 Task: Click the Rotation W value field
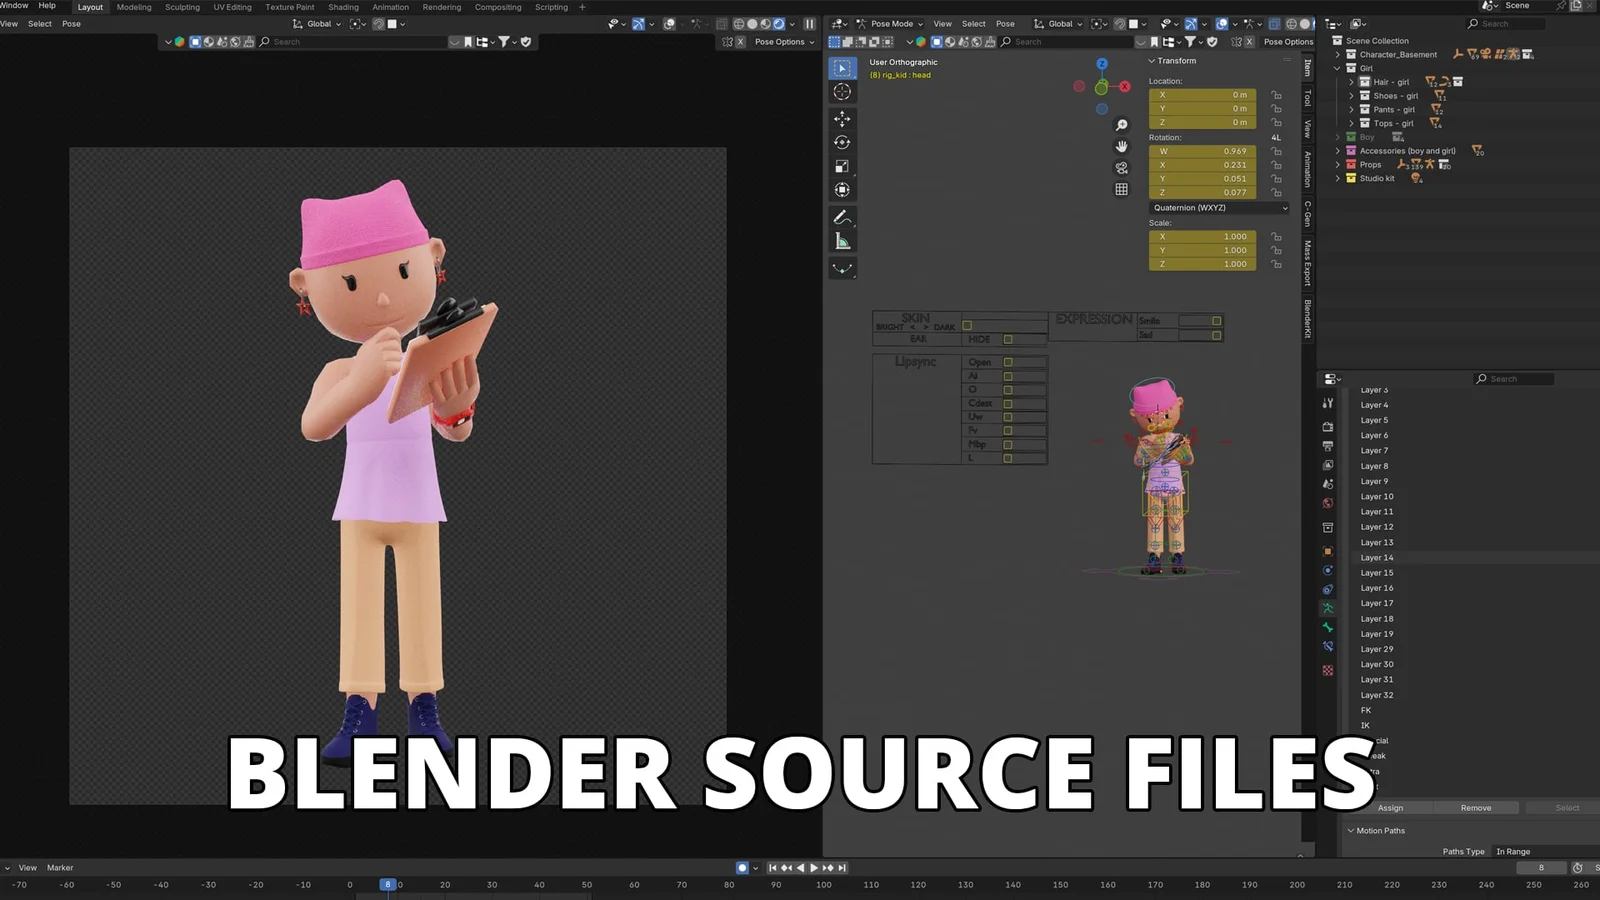tap(1203, 151)
